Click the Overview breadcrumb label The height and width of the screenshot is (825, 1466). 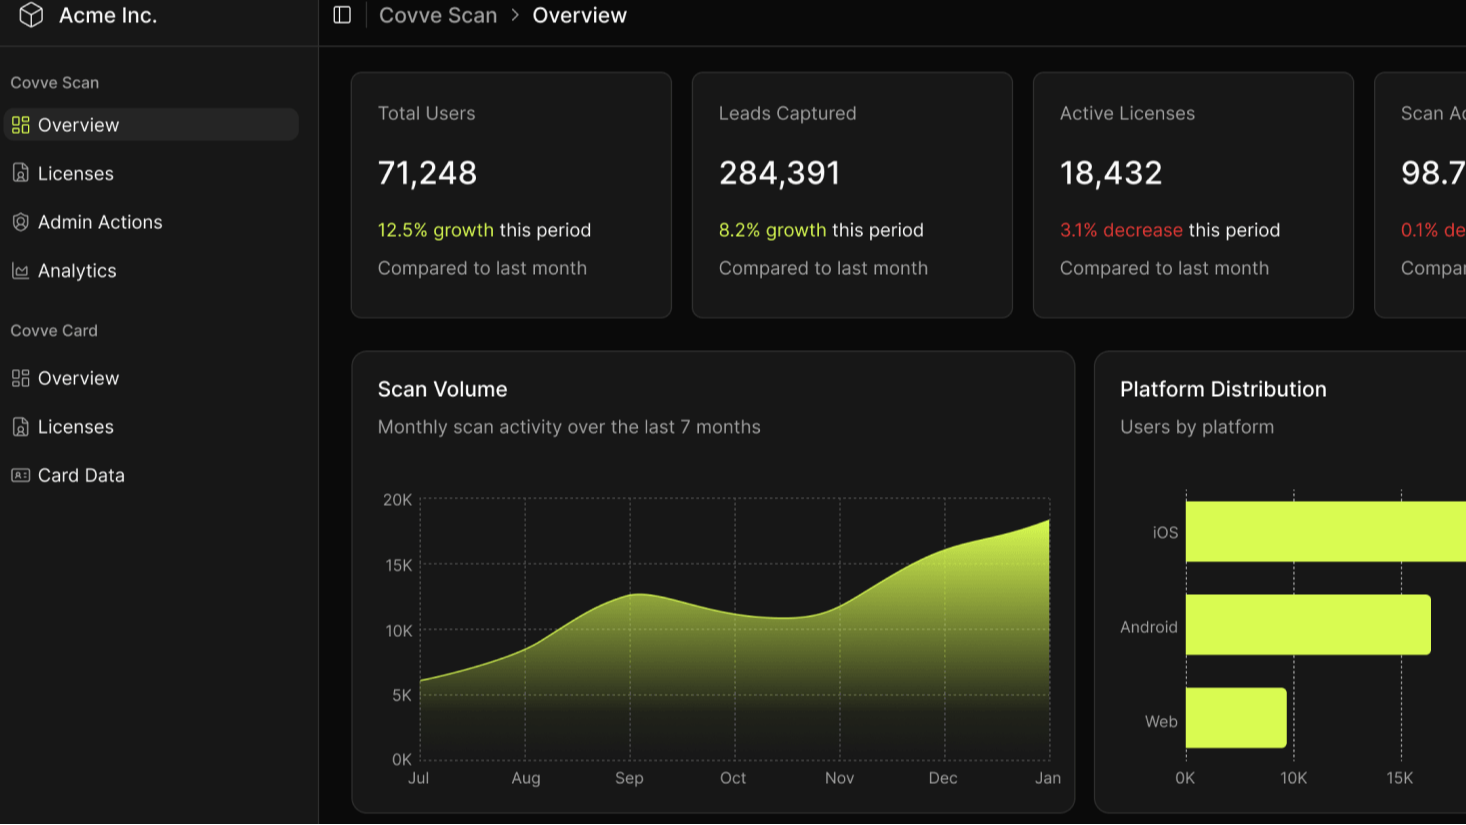[x=580, y=15]
